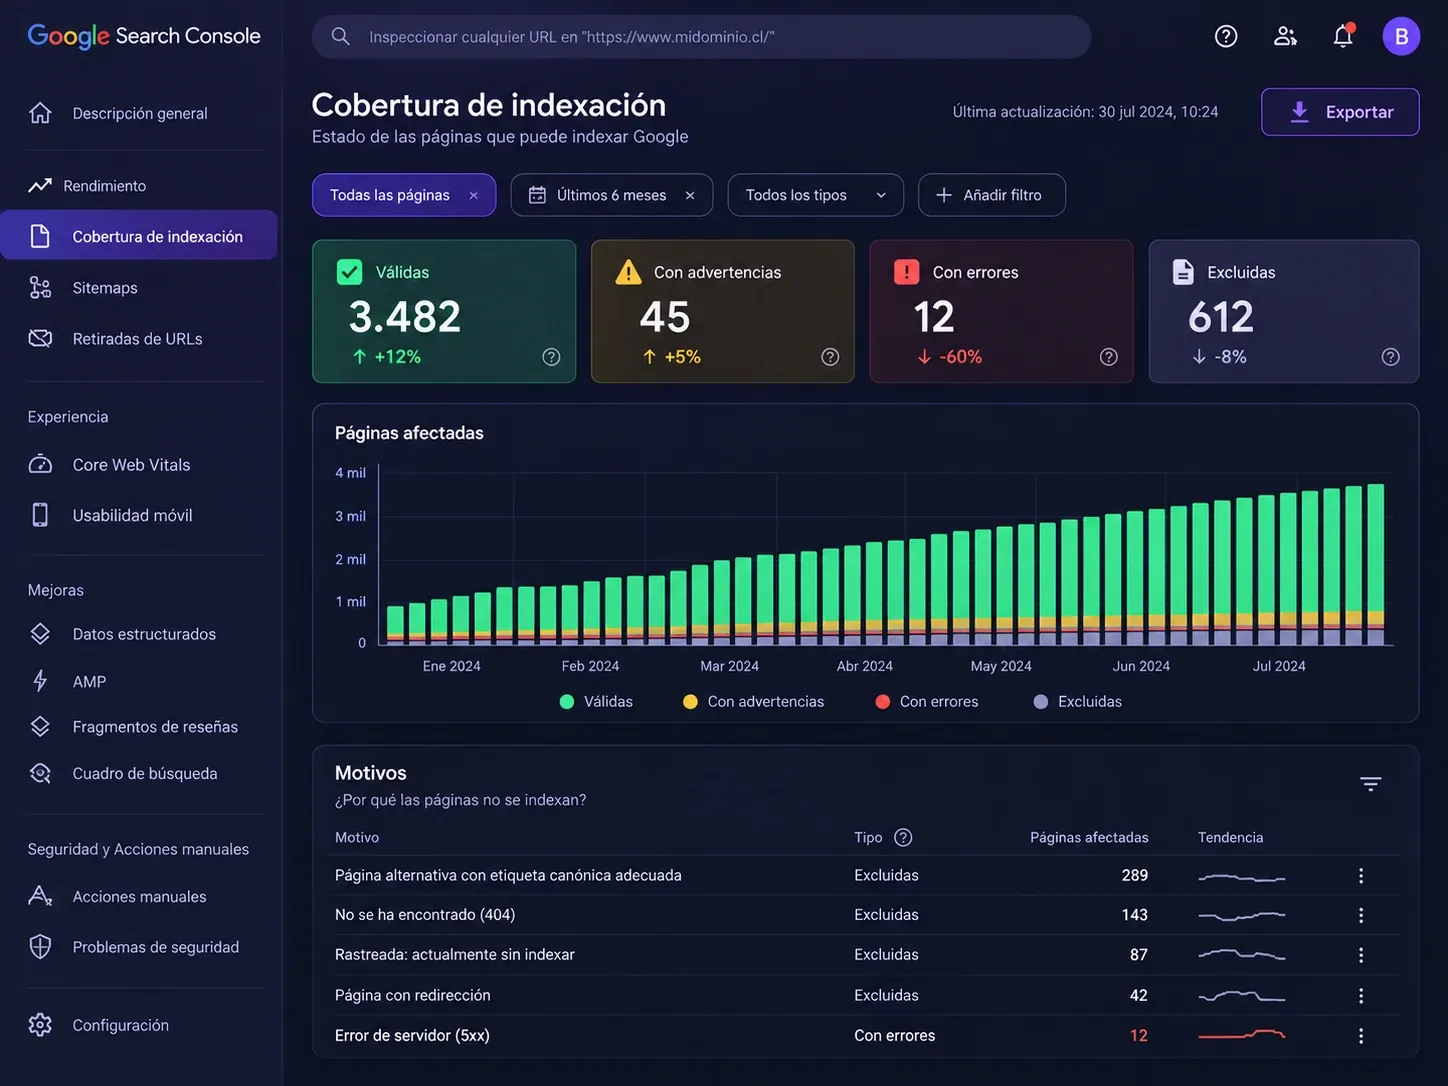This screenshot has width=1448, height=1086.
Task: Click the Excluidas document icon
Action: [1183, 272]
